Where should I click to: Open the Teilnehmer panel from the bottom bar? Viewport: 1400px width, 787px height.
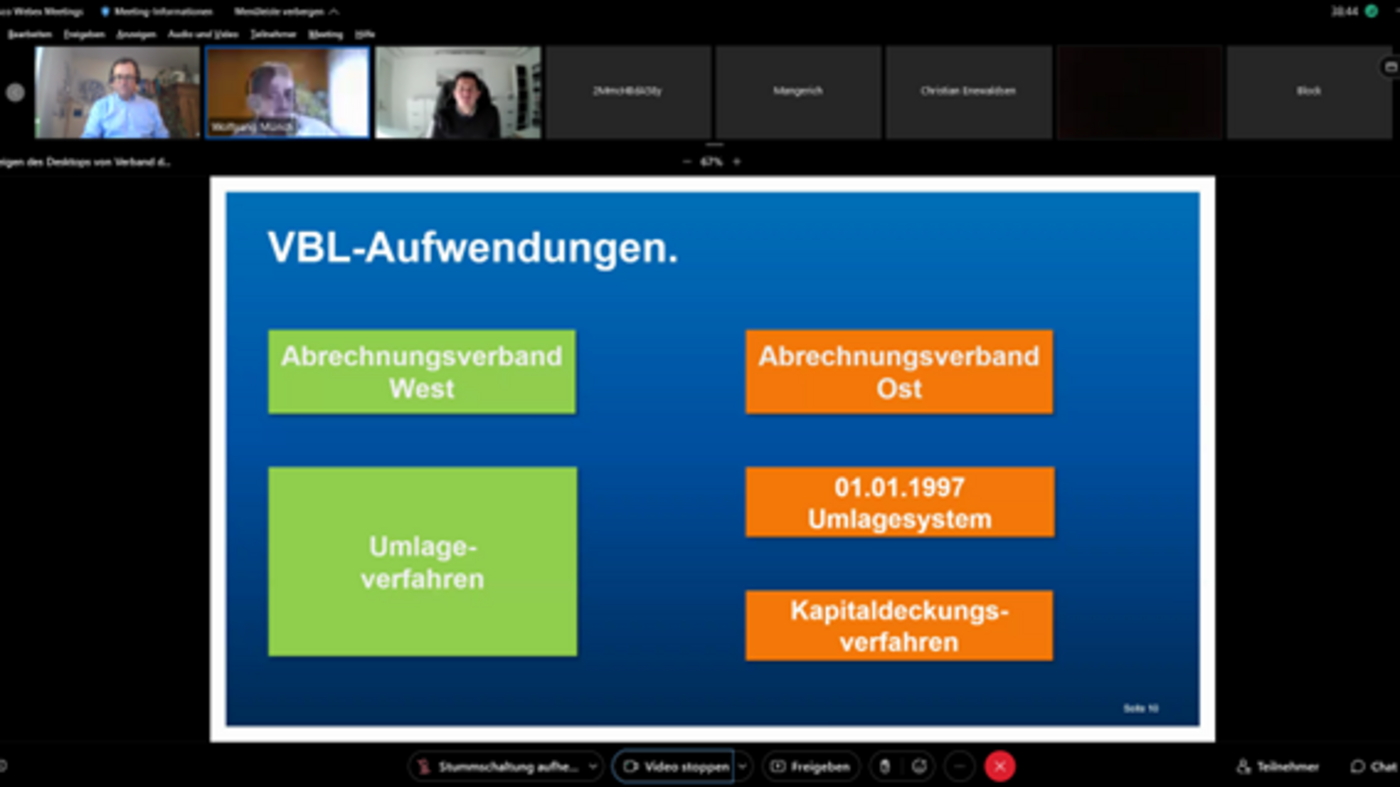click(1278, 767)
